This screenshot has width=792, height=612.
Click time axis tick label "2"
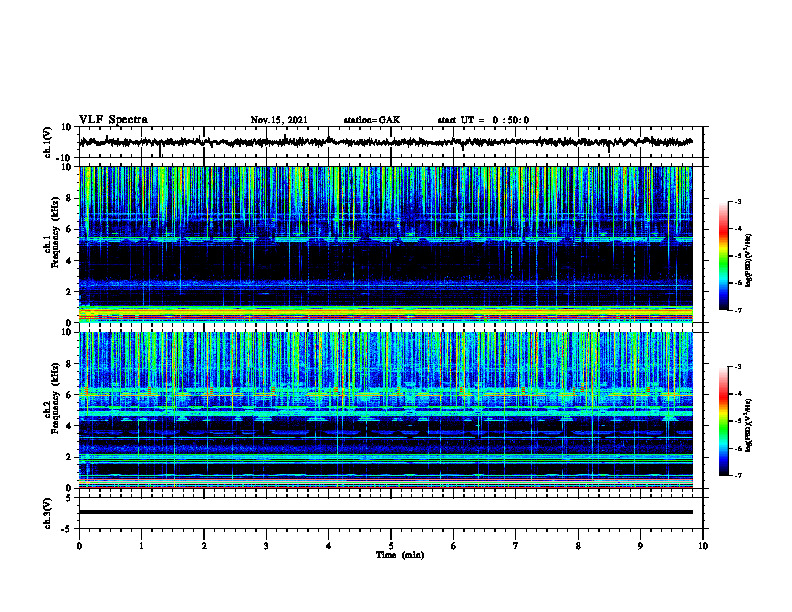tap(204, 546)
